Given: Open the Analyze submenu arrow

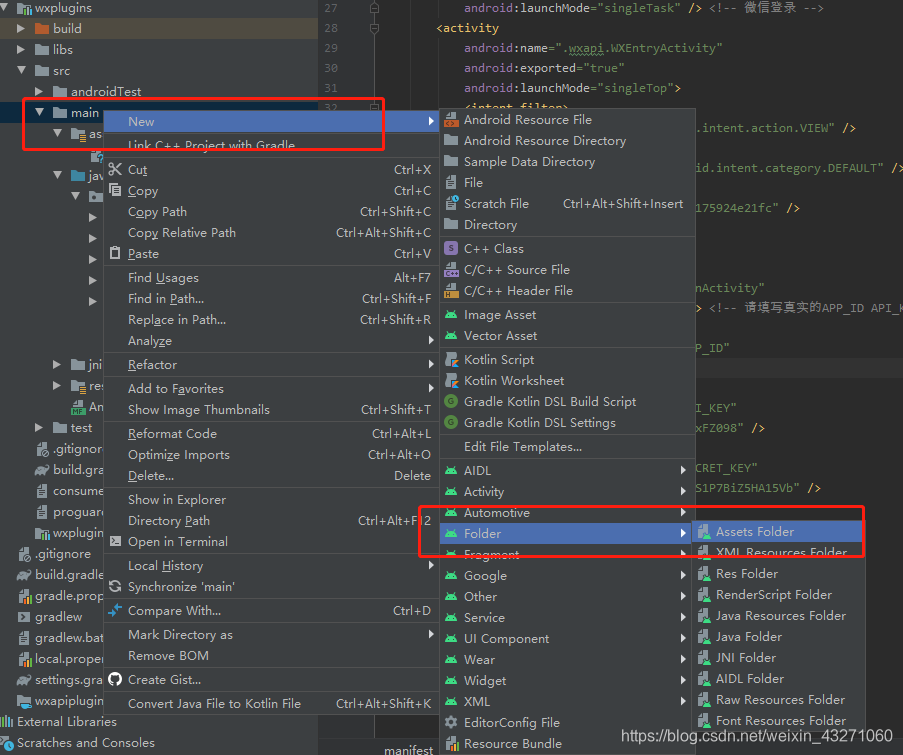Looking at the screenshot, I should coord(431,340).
